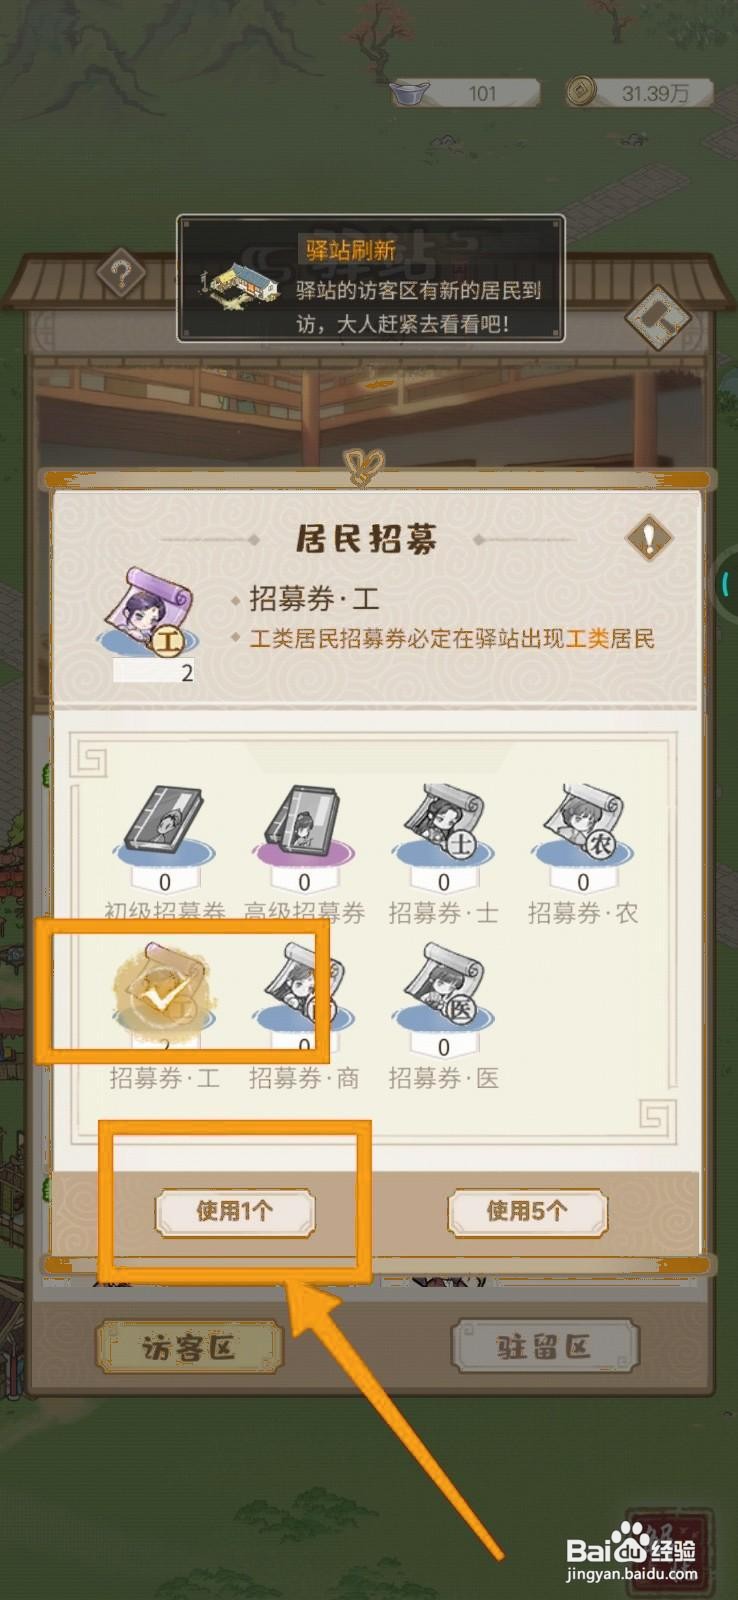Open the question mark help icon
The width and height of the screenshot is (738, 1600).
coord(122,273)
